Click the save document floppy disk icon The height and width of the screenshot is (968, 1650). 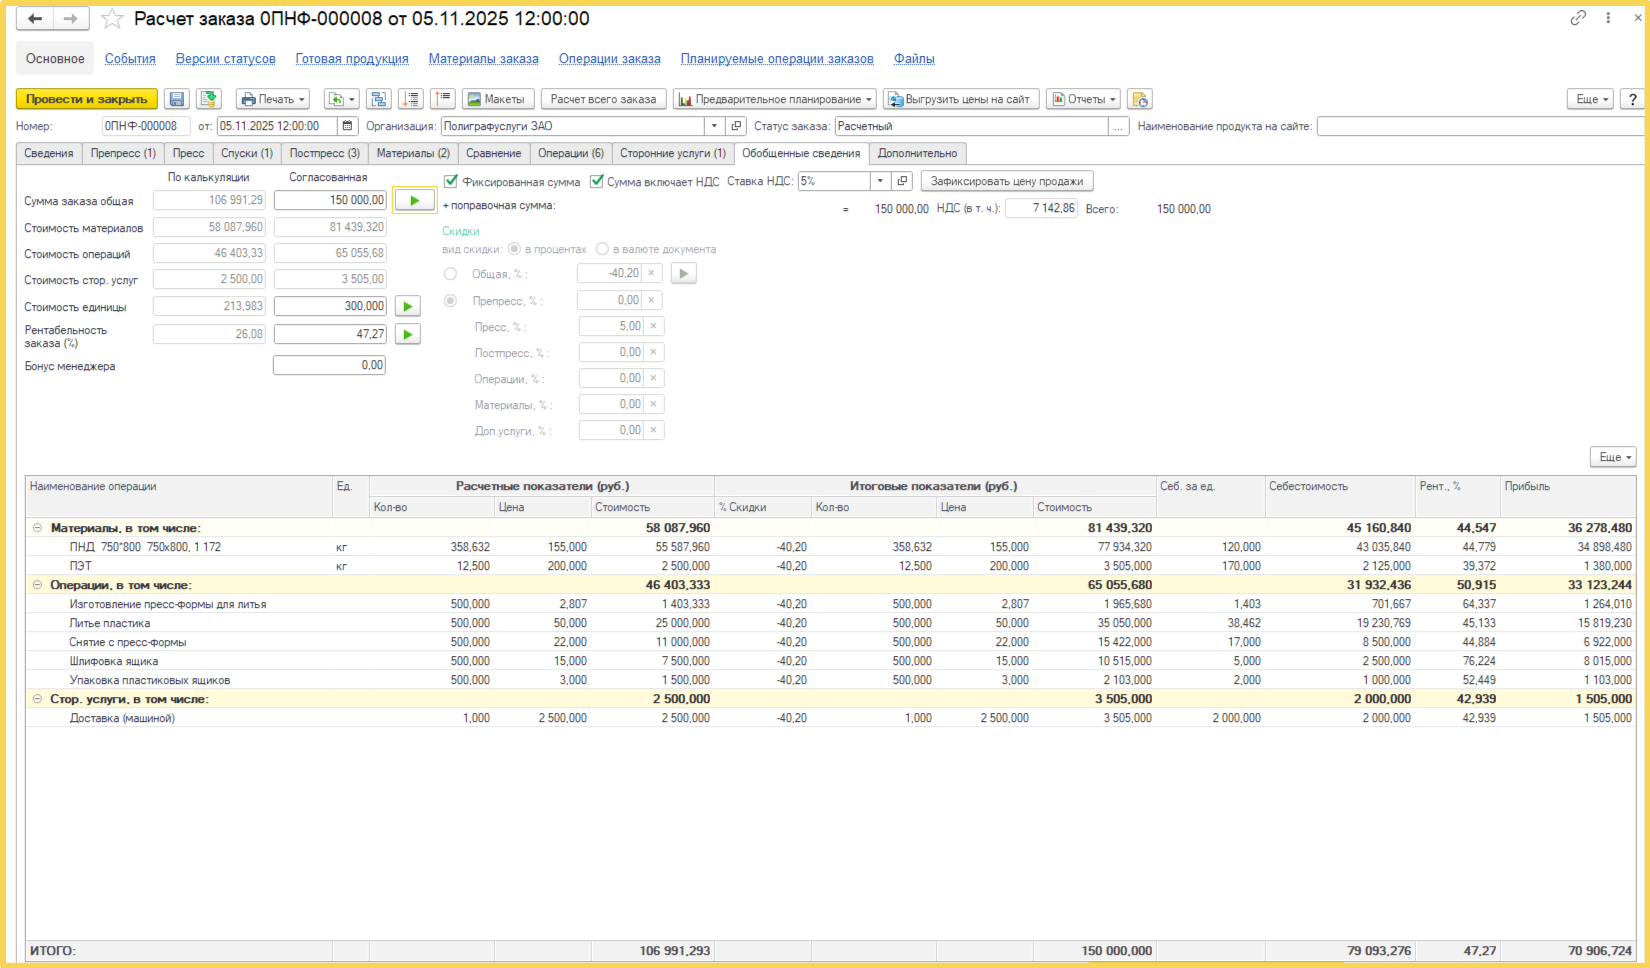pos(177,99)
